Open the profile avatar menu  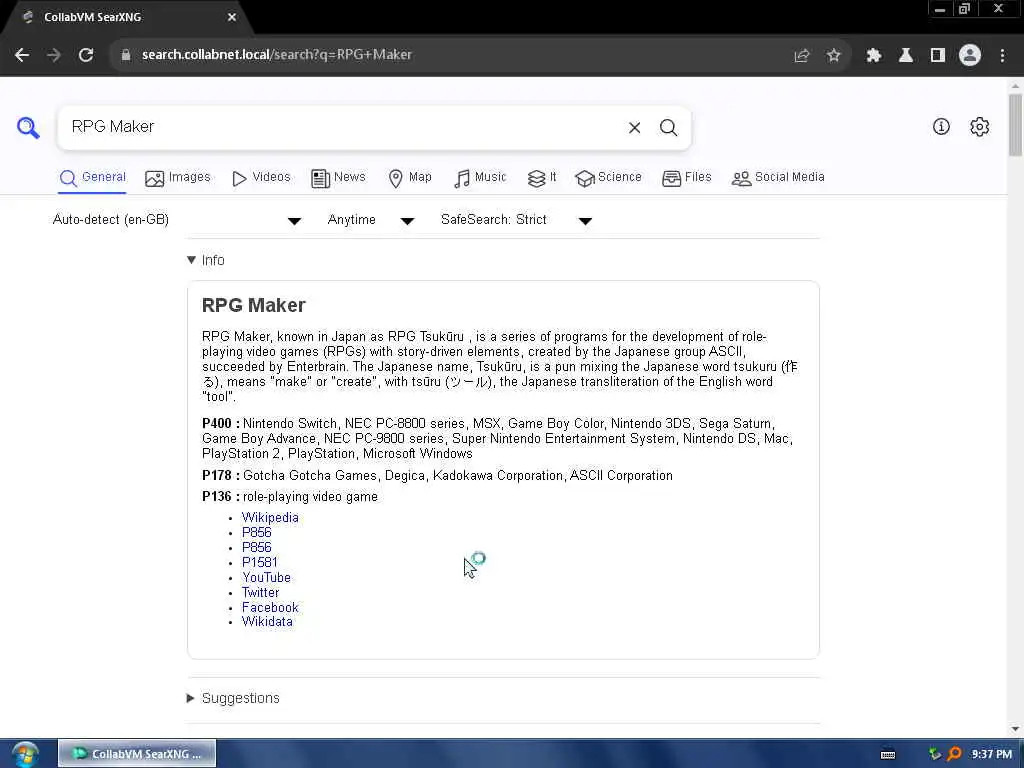pyautogui.click(x=970, y=56)
